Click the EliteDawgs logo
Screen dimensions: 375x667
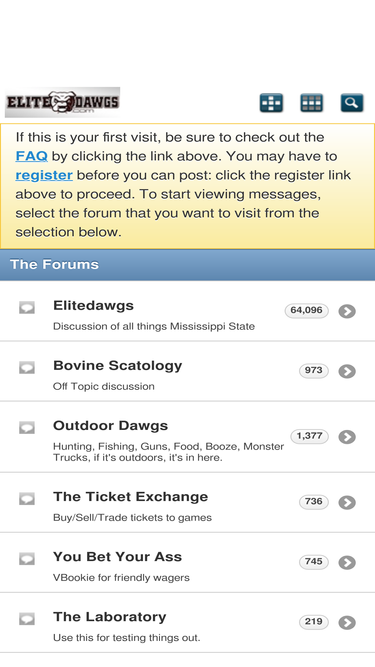[62, 102]
